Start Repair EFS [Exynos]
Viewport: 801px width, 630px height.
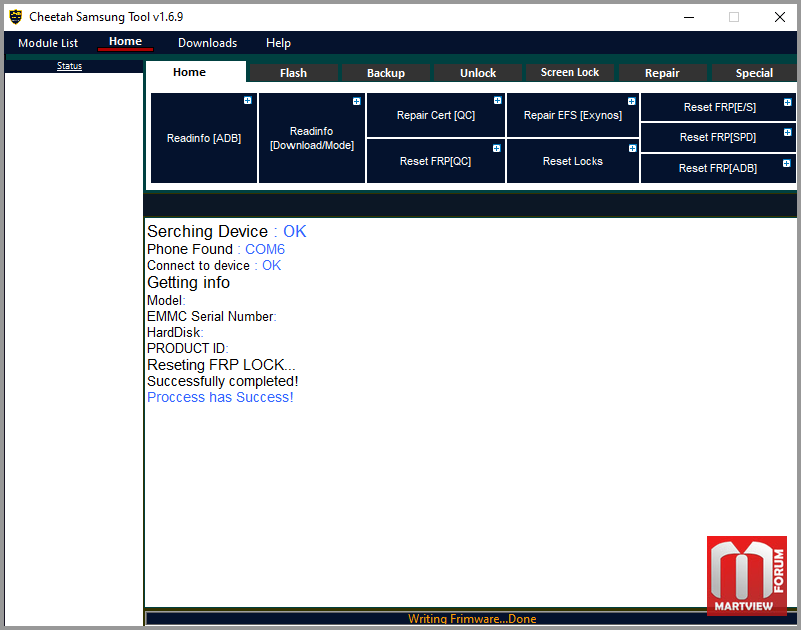point(573,115)
